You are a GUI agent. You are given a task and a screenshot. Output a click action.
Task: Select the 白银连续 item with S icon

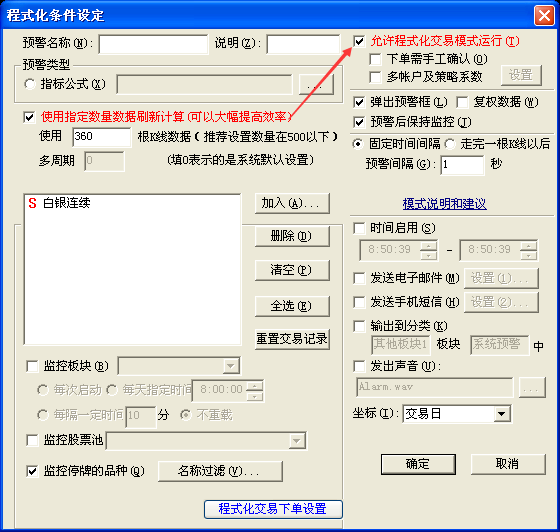click(59, 203)
